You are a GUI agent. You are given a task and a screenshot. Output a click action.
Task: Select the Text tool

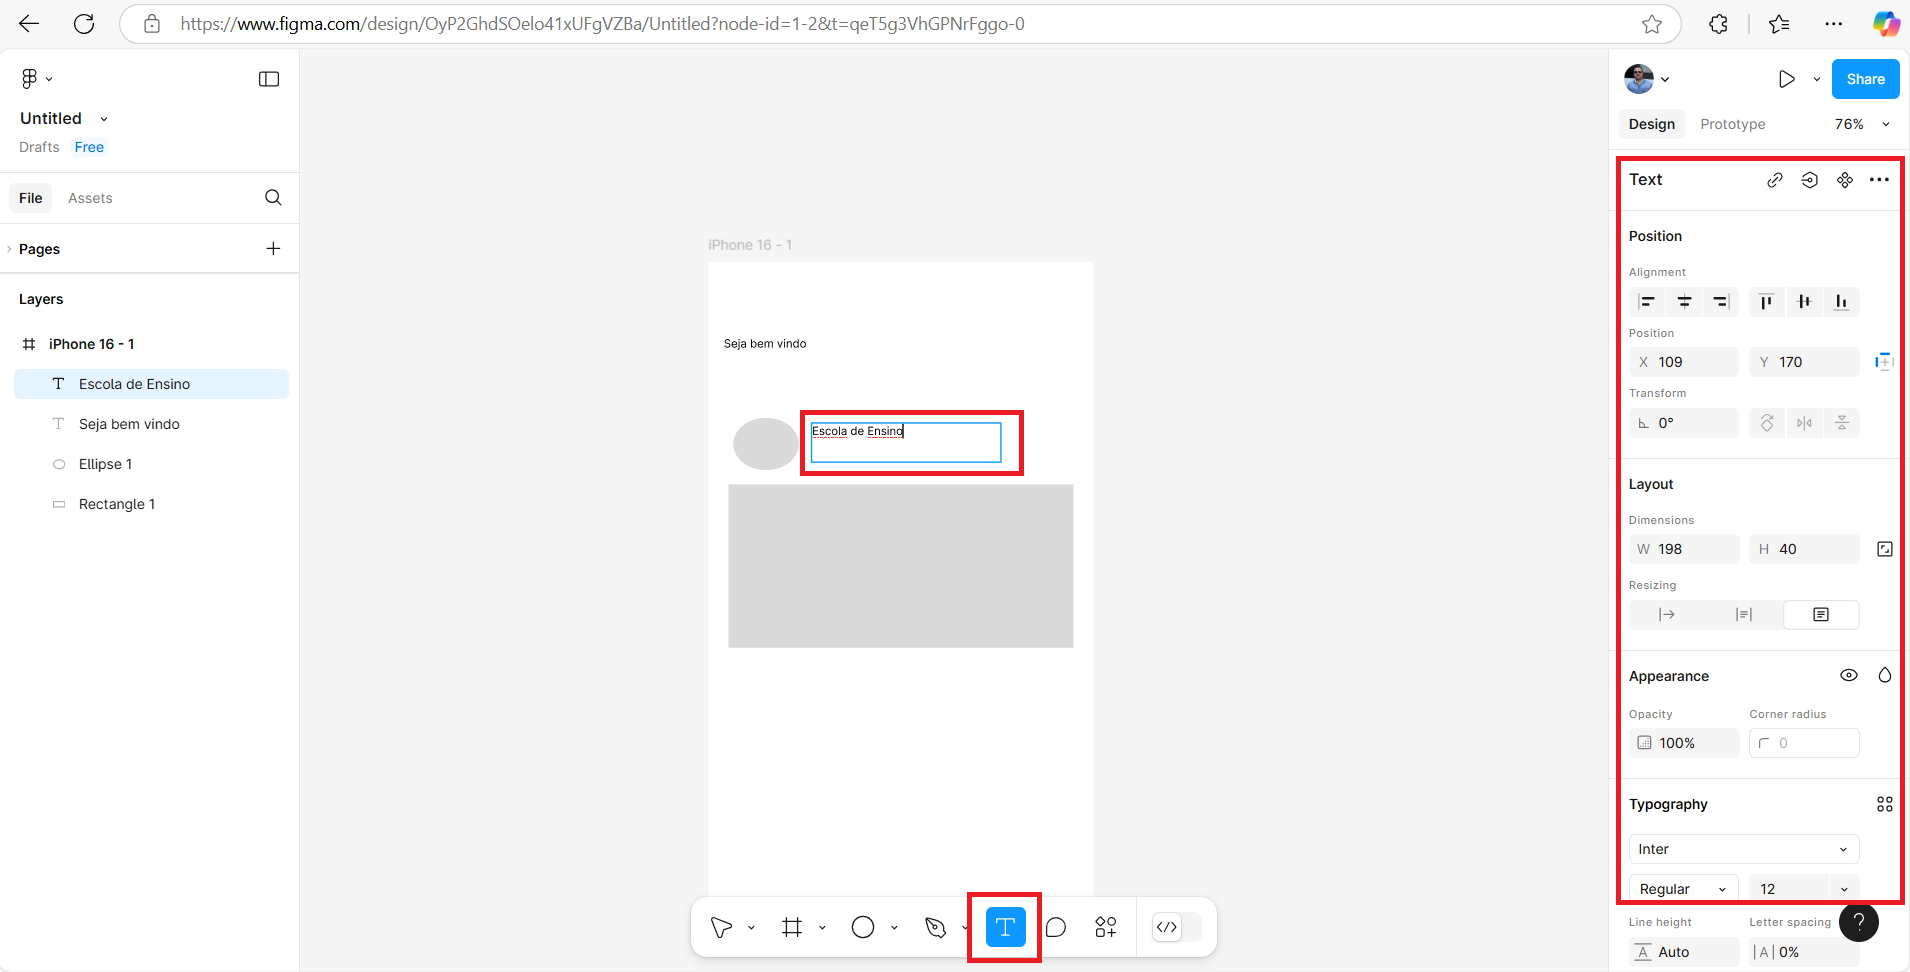click(1005, 927)
